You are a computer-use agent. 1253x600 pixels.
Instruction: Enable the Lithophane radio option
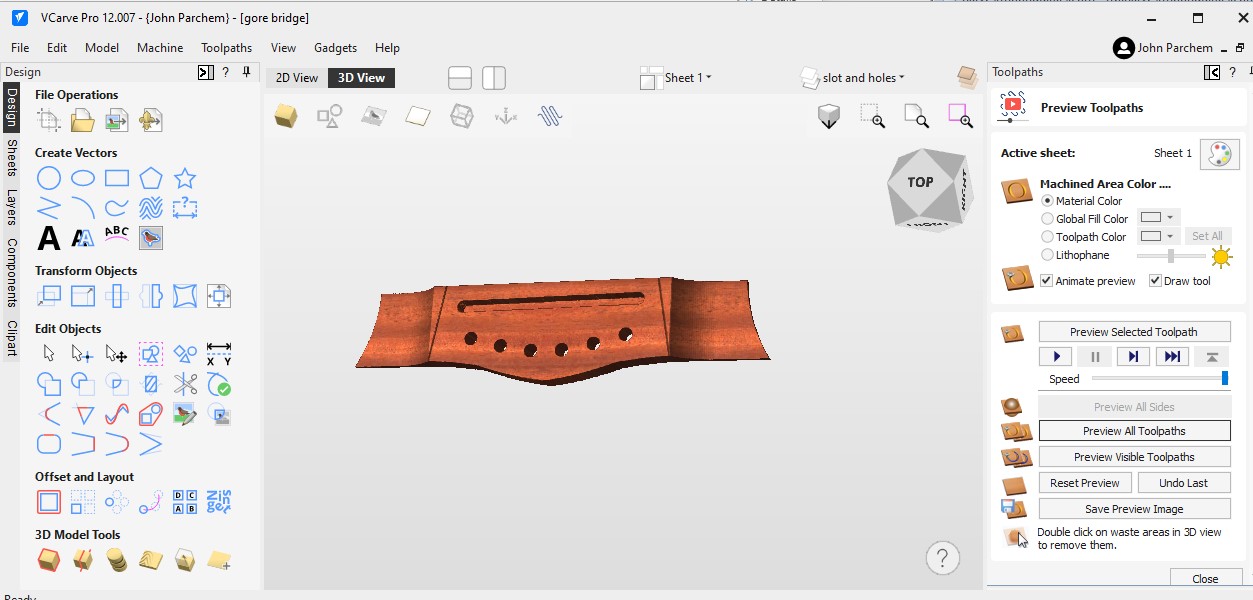coord(1048,255)
